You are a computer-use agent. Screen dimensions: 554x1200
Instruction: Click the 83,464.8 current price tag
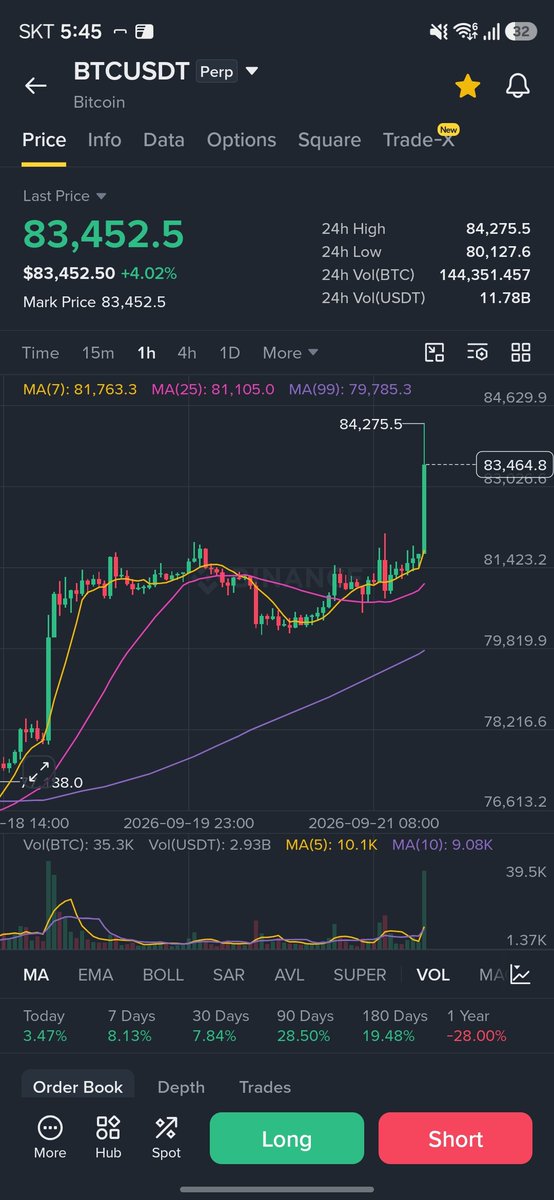(x=515, y=464)
